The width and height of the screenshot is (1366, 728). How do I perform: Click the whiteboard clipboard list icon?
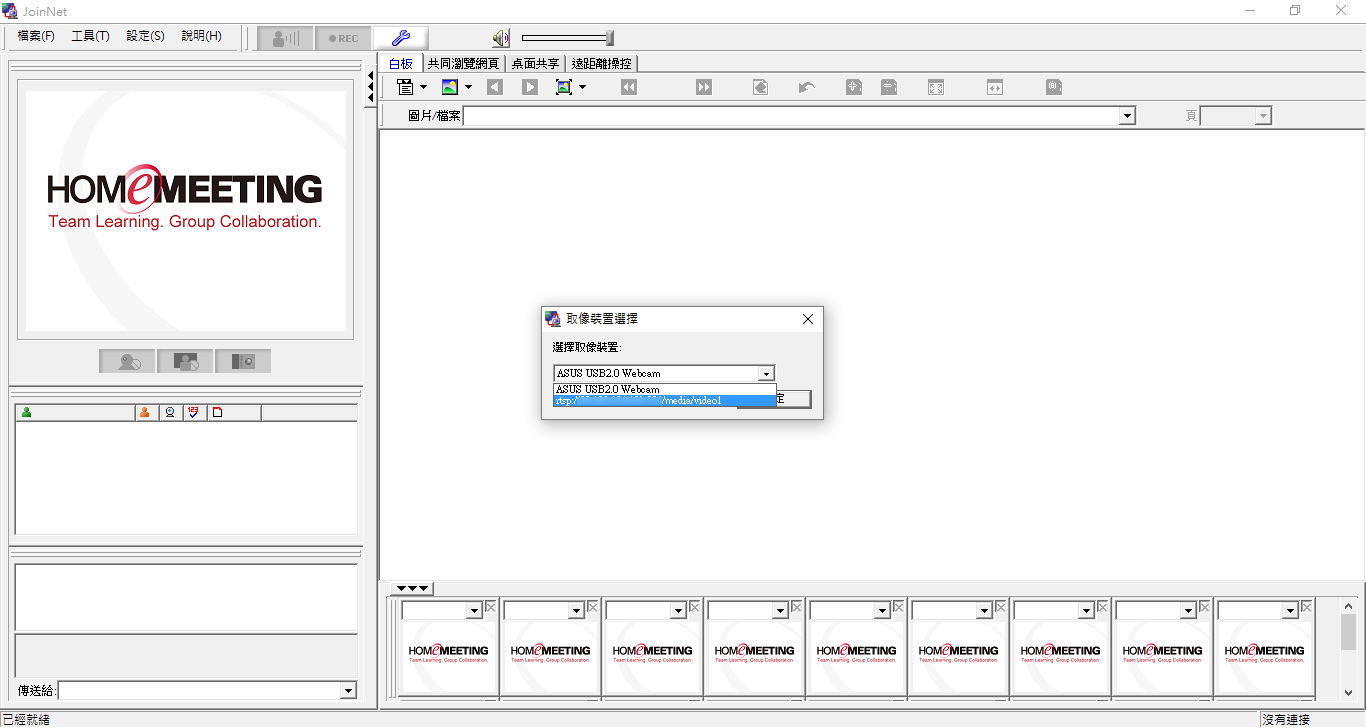405,87
